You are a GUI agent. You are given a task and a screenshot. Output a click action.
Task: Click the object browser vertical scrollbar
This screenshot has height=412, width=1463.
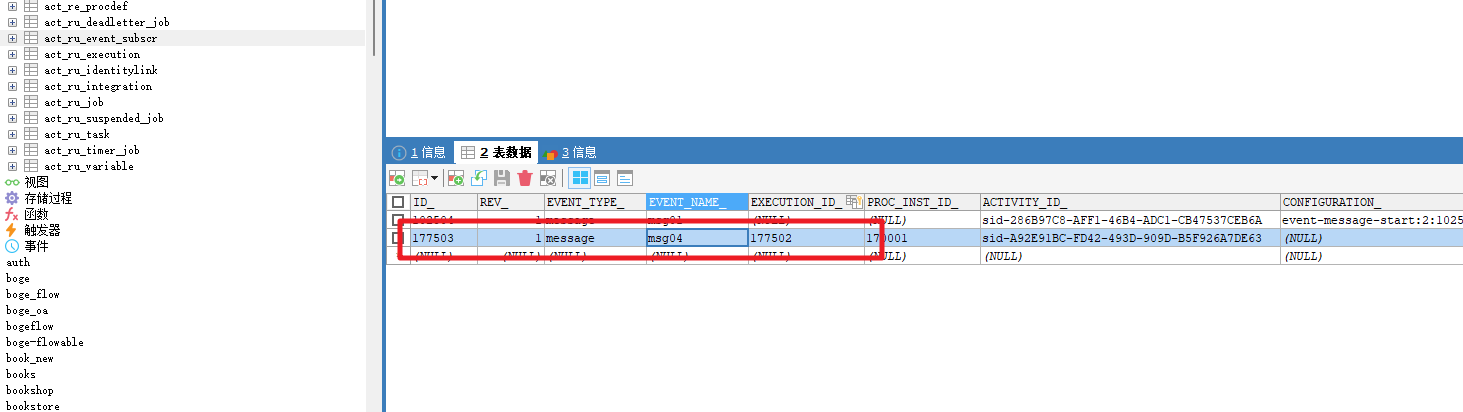(x=374, y=28)
